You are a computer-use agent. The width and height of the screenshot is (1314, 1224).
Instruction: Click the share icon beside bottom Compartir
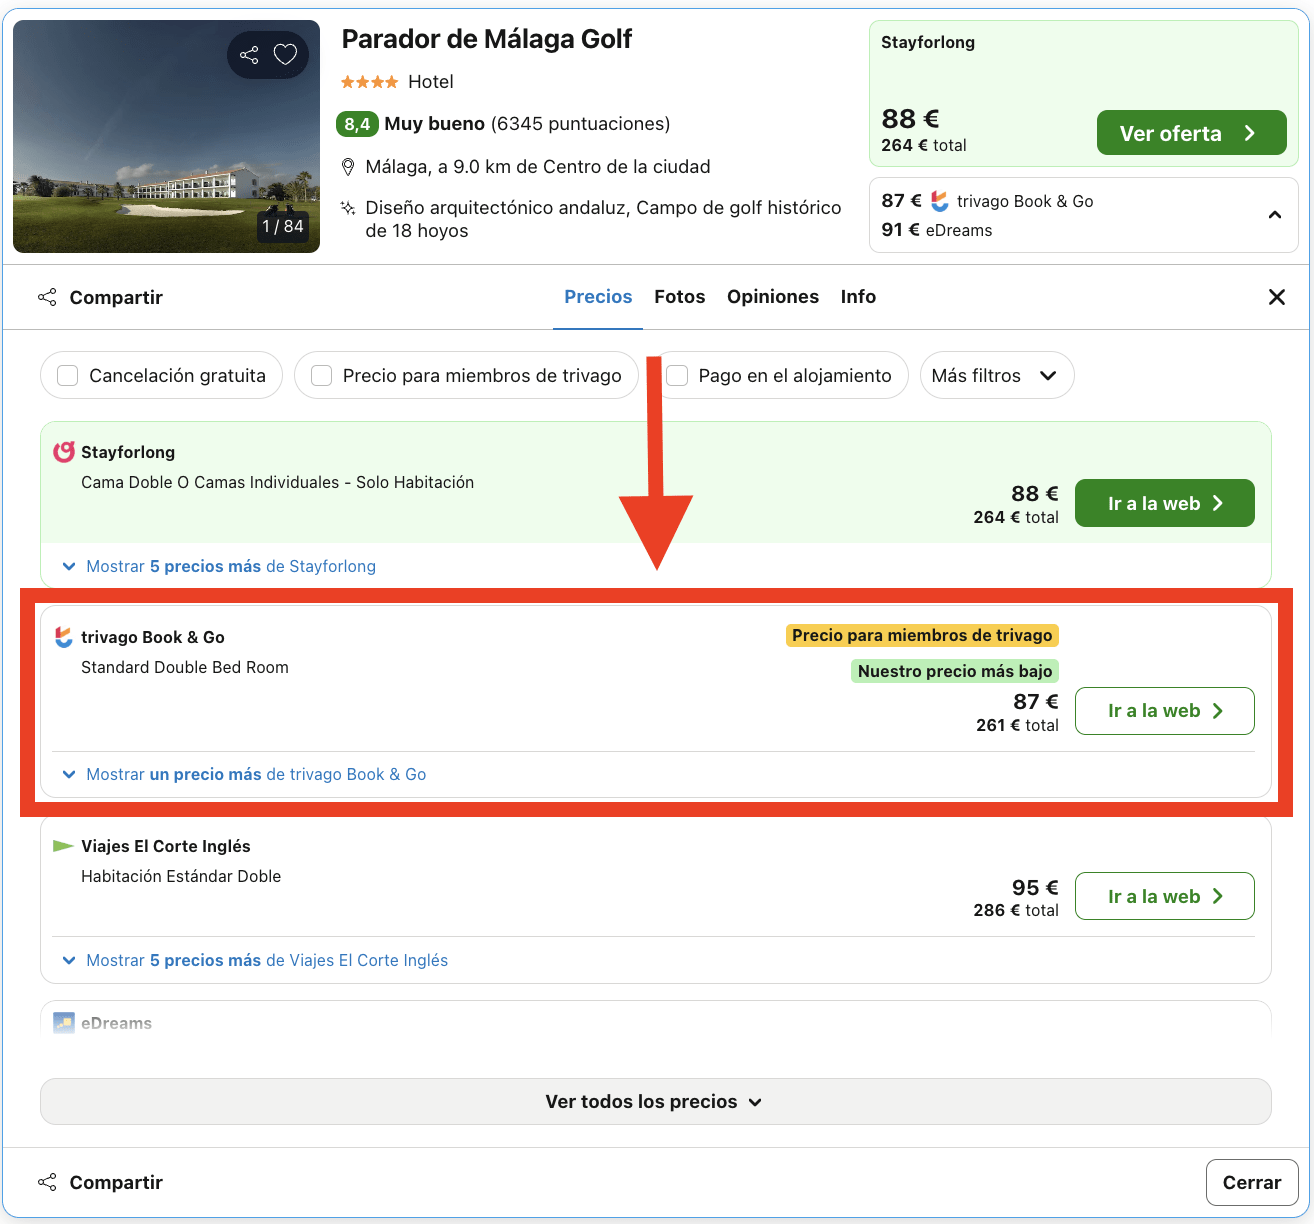coord(47,1182)
